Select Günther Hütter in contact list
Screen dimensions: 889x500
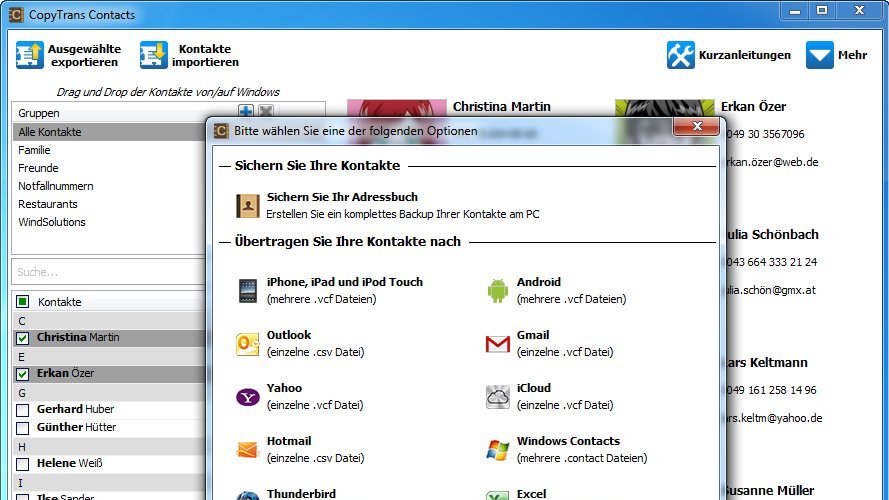coord(77,427)
